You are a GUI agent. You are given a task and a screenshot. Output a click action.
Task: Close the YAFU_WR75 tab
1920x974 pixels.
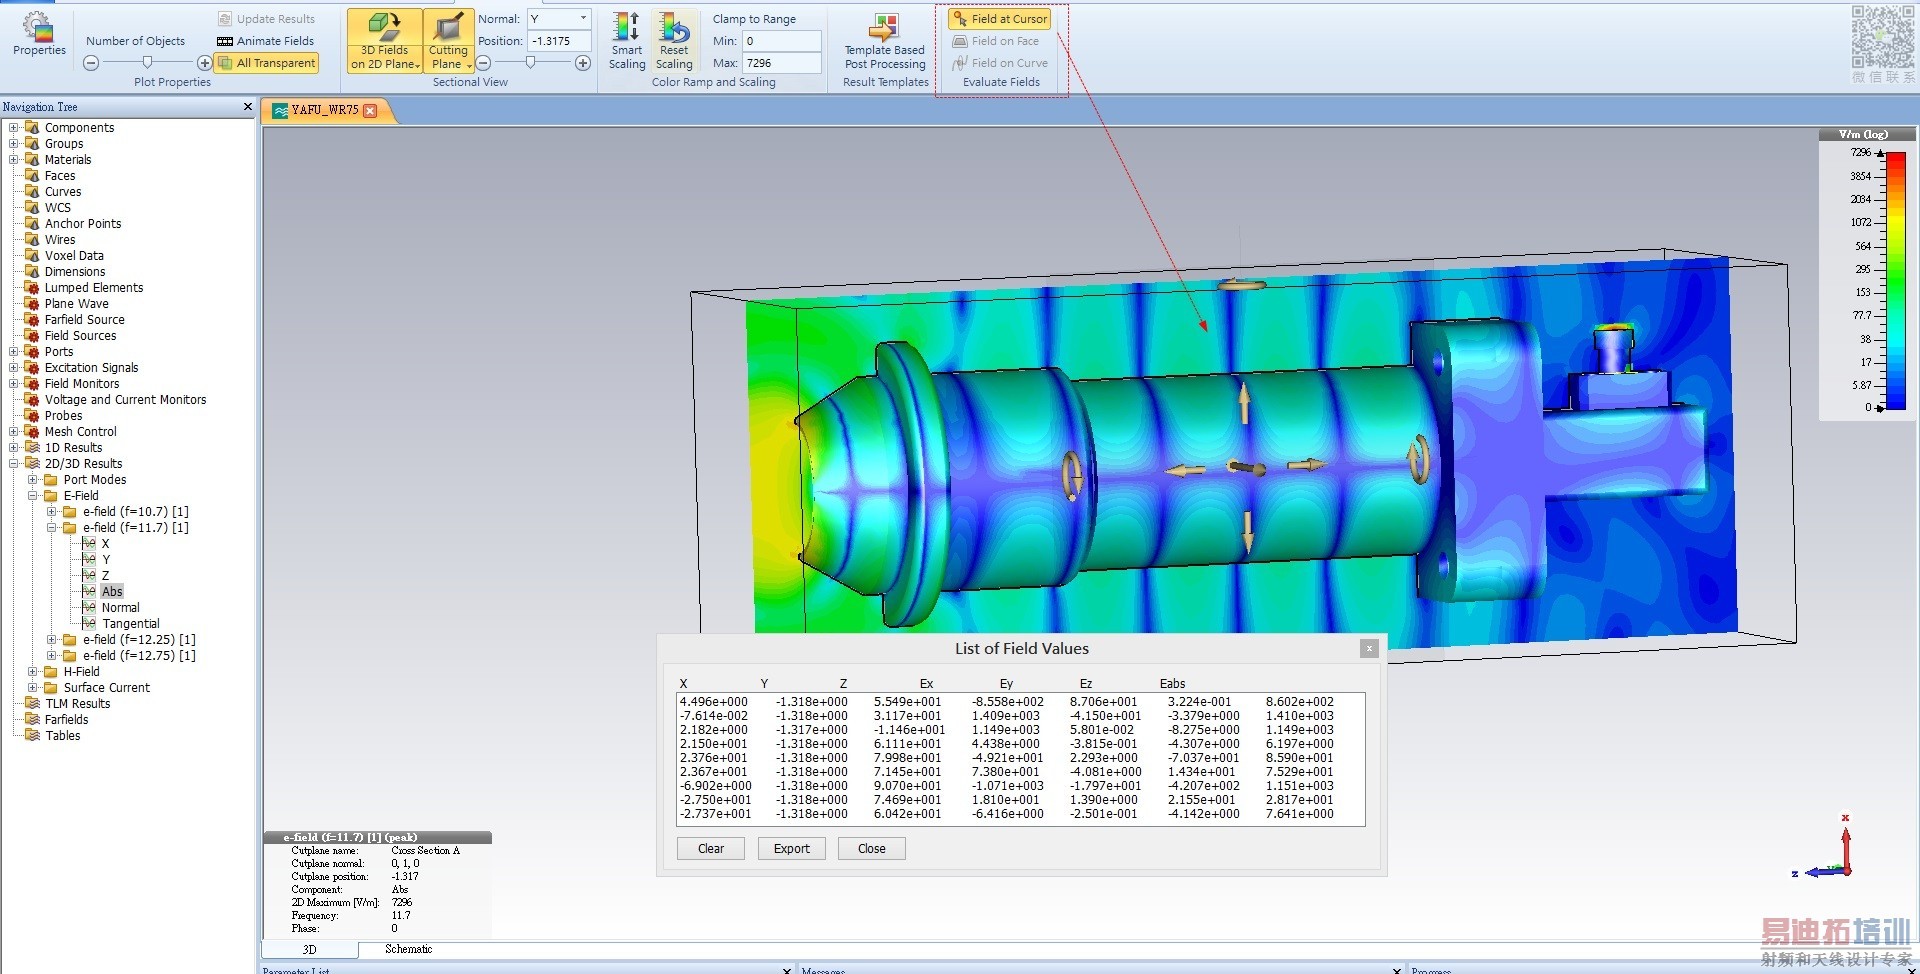pos(370,111)
